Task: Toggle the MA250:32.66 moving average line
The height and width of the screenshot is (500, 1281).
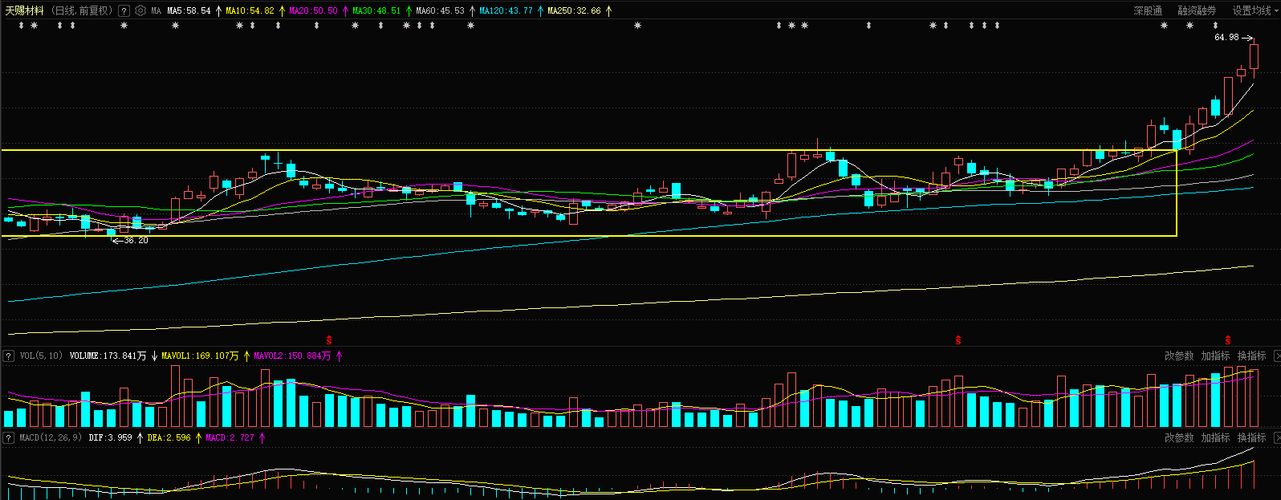Action: point(575,11)
